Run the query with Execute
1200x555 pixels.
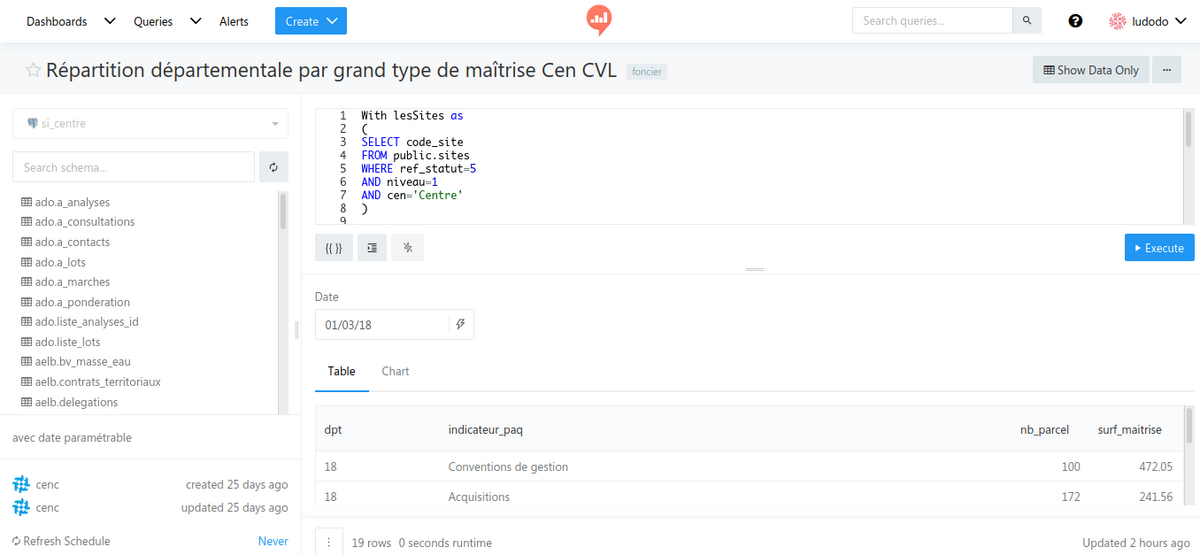tap(1159, 248)
